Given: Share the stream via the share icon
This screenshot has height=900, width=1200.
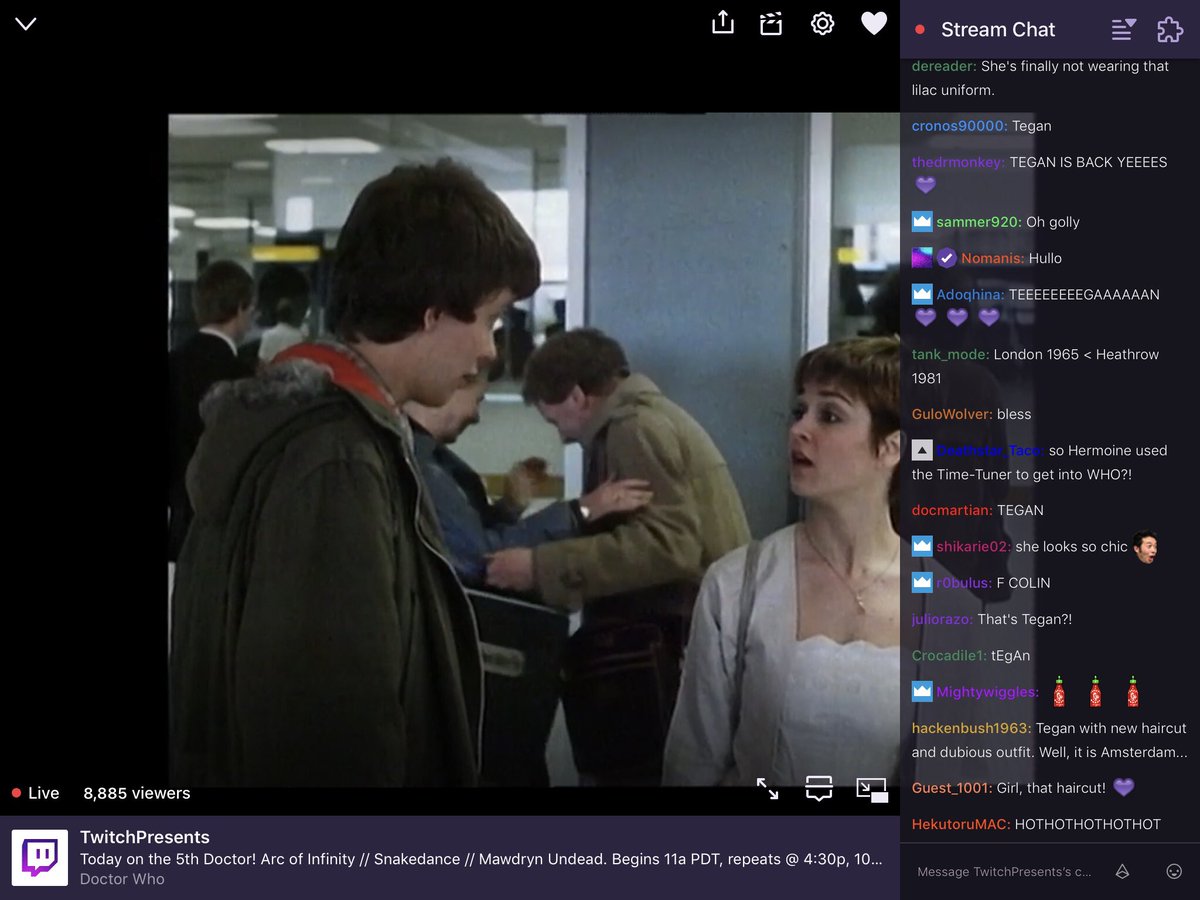Looking at the screenshot, I should pyautogui.click(x=722, y=23).
